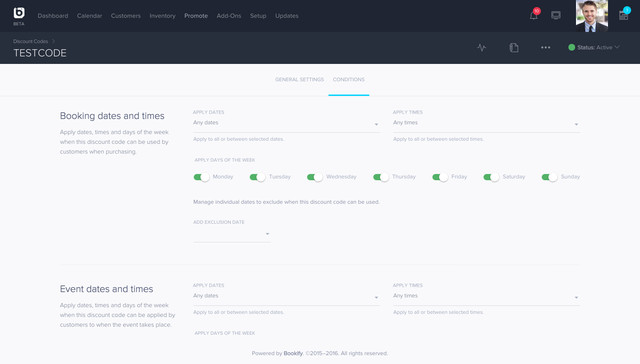
Task: Open the Add-Ons menu
Action: [229, 16]
